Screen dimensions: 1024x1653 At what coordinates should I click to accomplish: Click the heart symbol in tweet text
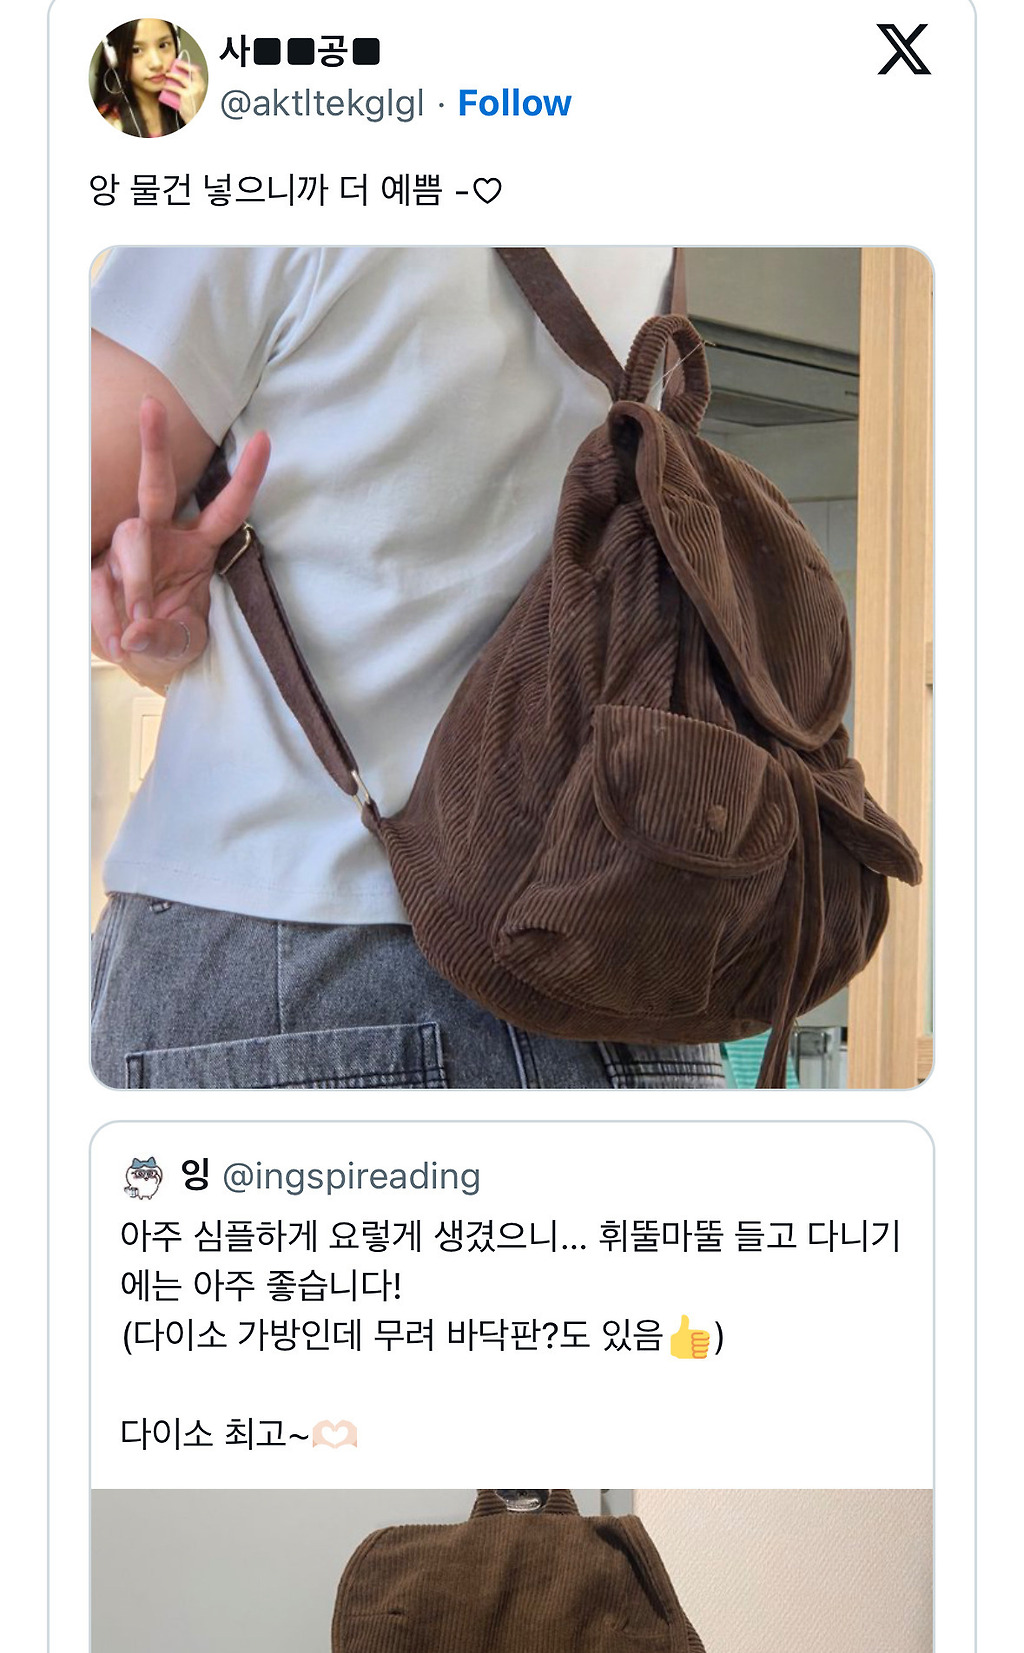pyautogui.click(x=487, y=190)
